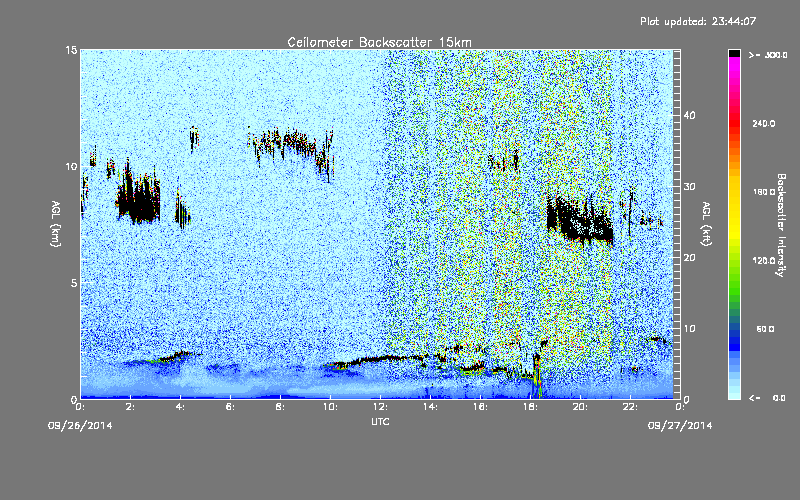Click the 10 kft tick on the AGL (kft) axis
The image size is (800, 500).
point(689,328)
